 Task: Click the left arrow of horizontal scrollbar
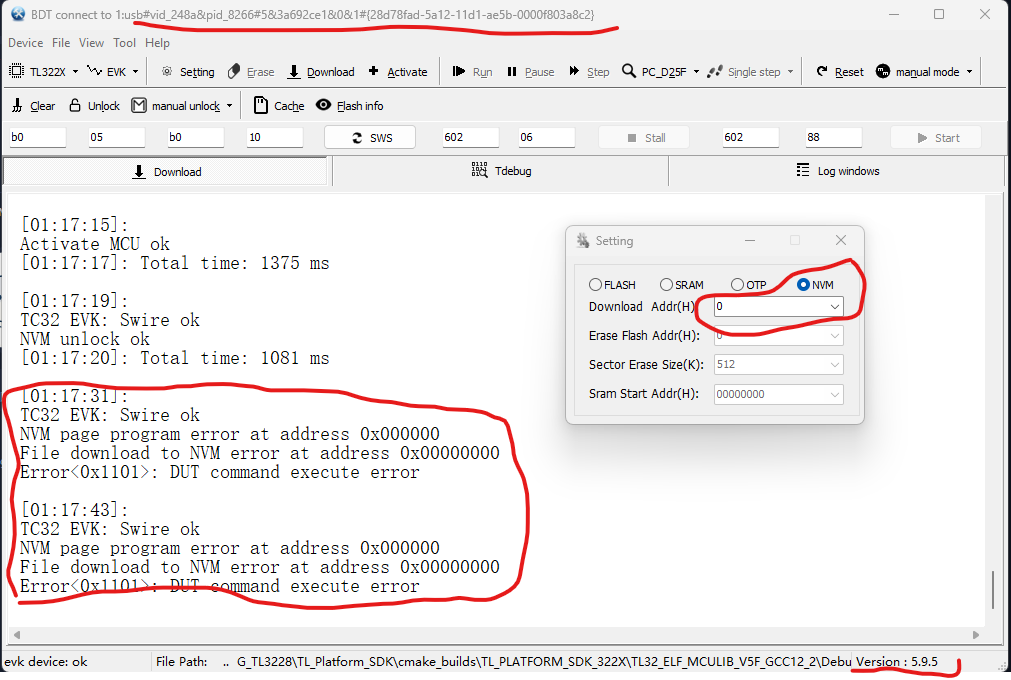coord(17,635)
